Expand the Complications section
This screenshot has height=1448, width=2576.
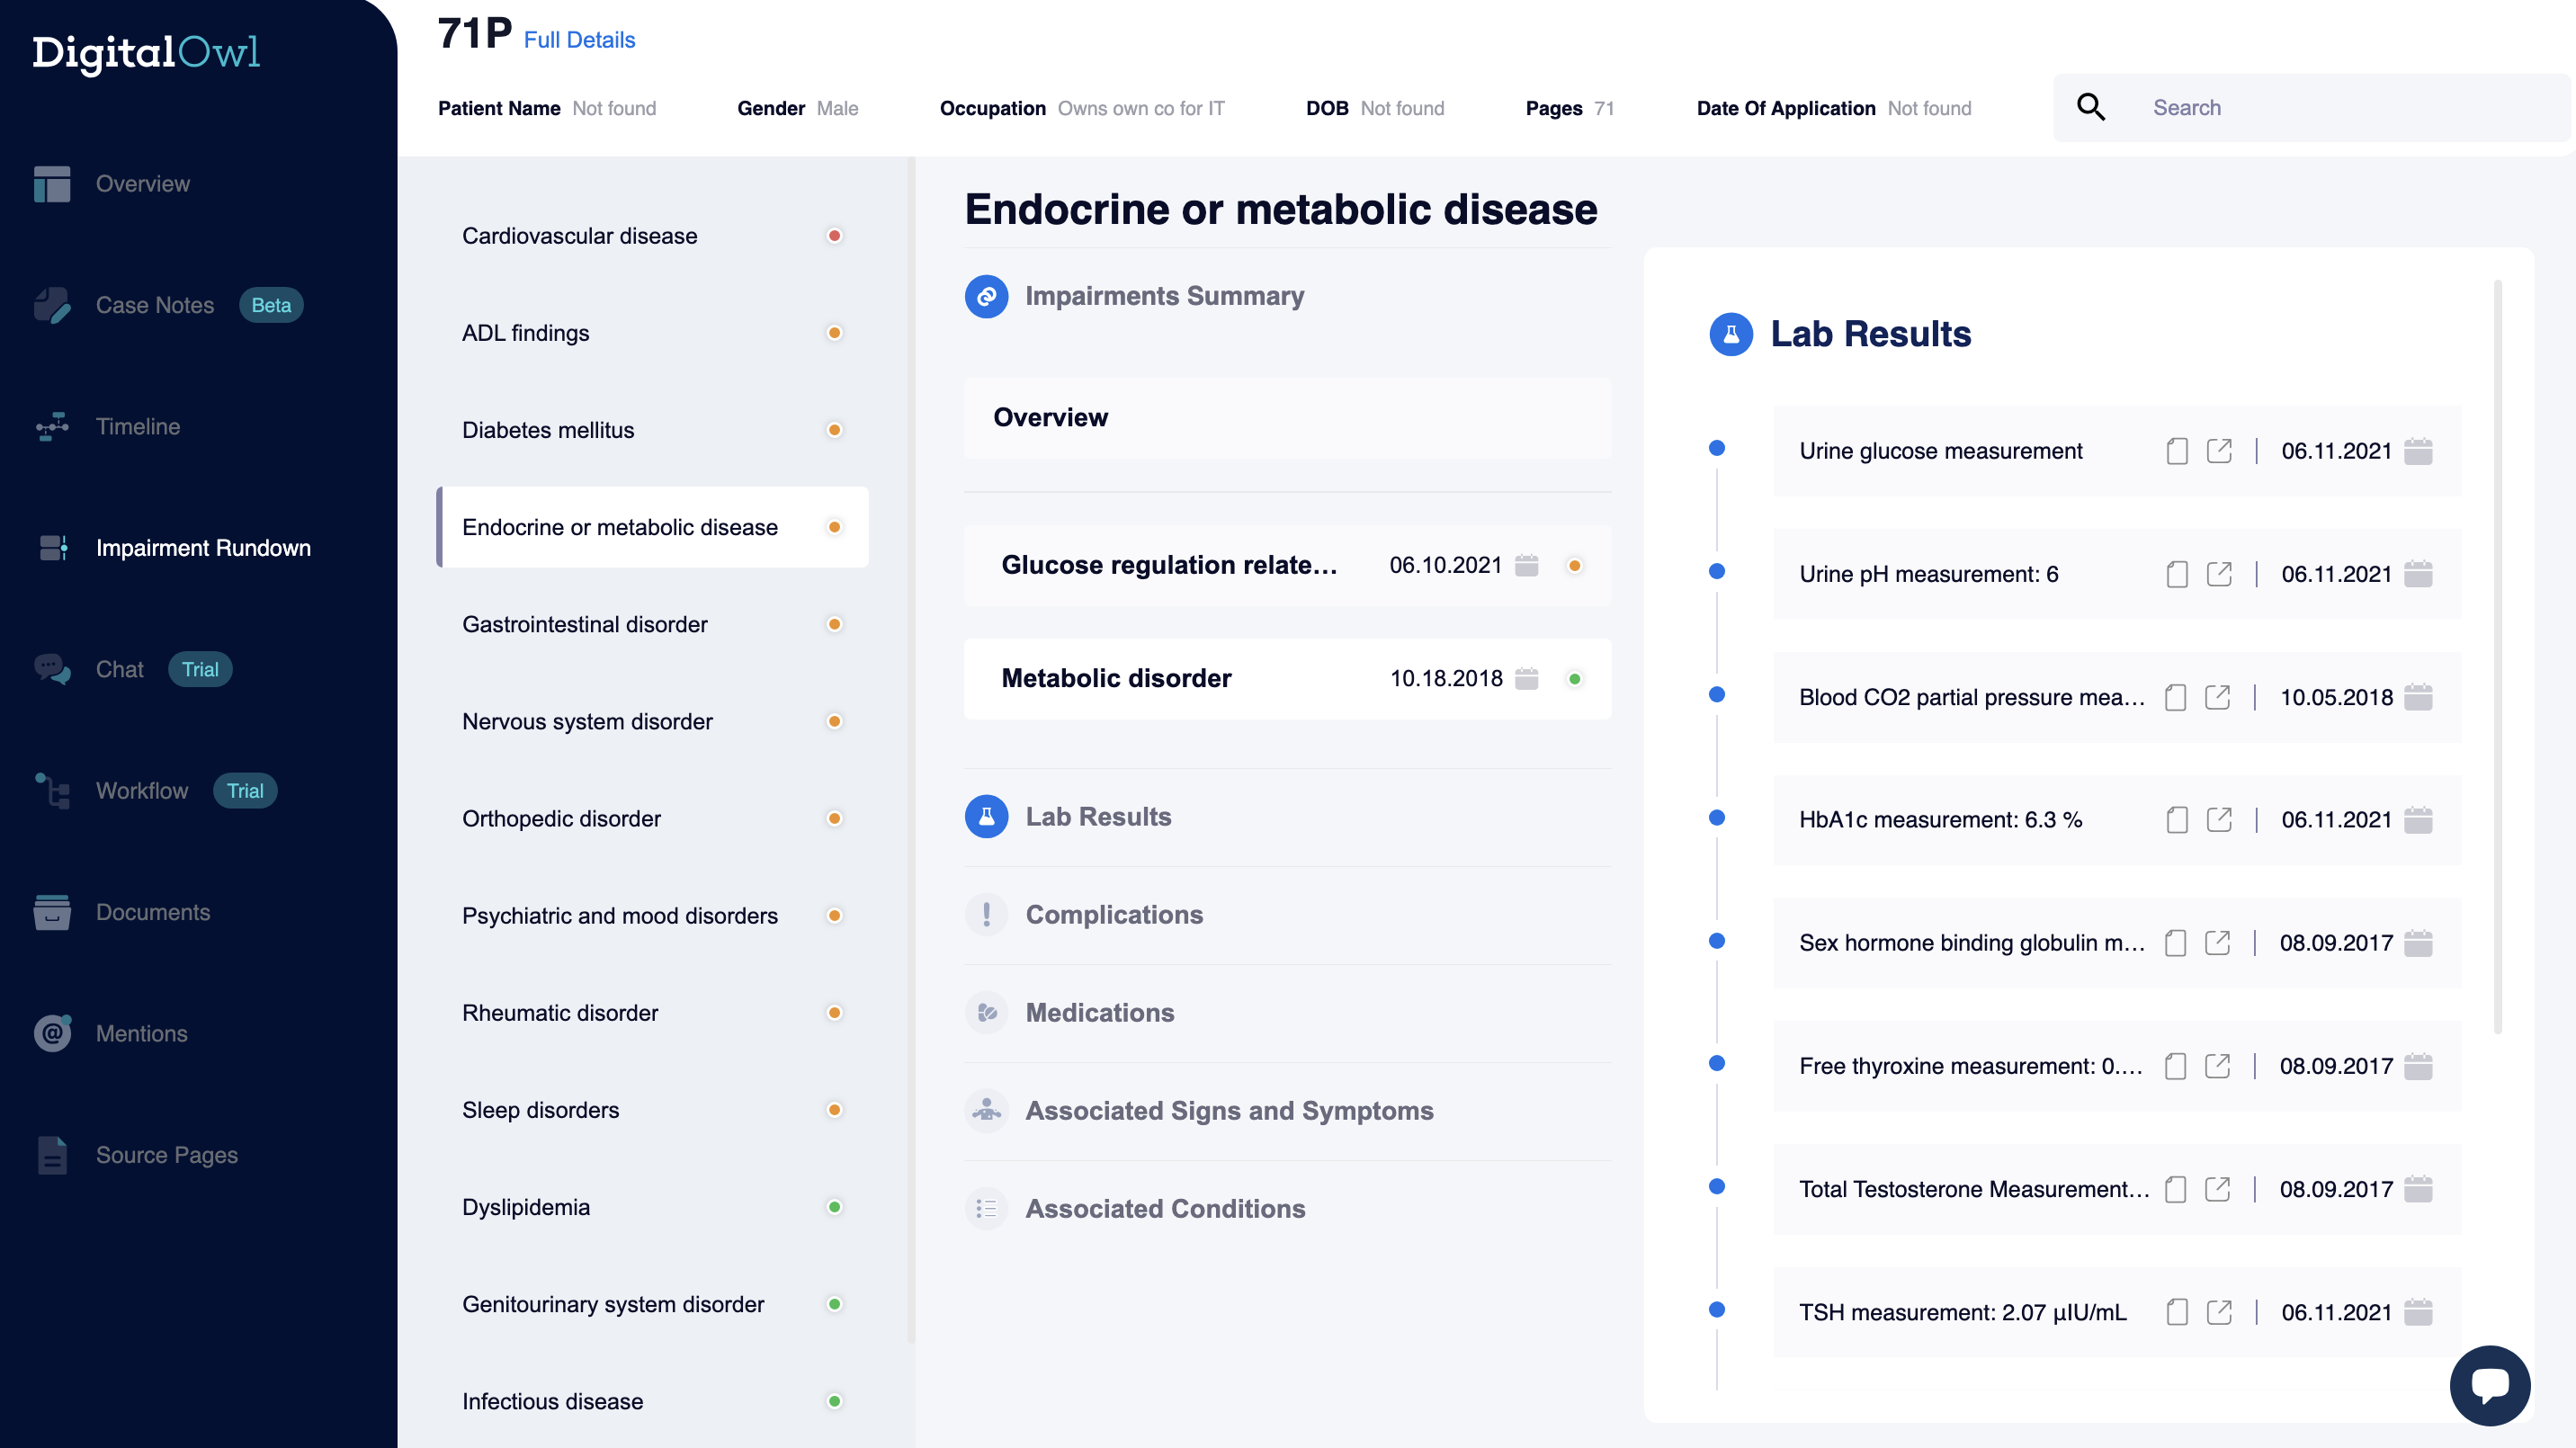pyautogui.click(x=1113, y=914)
